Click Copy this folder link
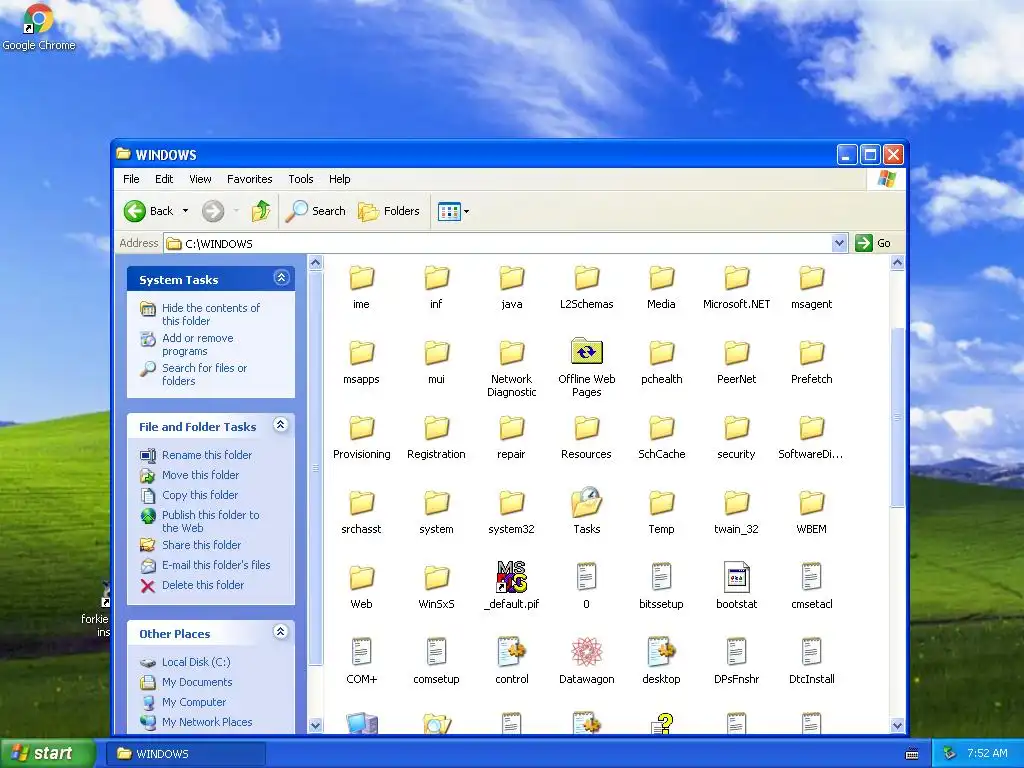The width and height of the screenshot is (1024, 768). (x=200, y=495)
